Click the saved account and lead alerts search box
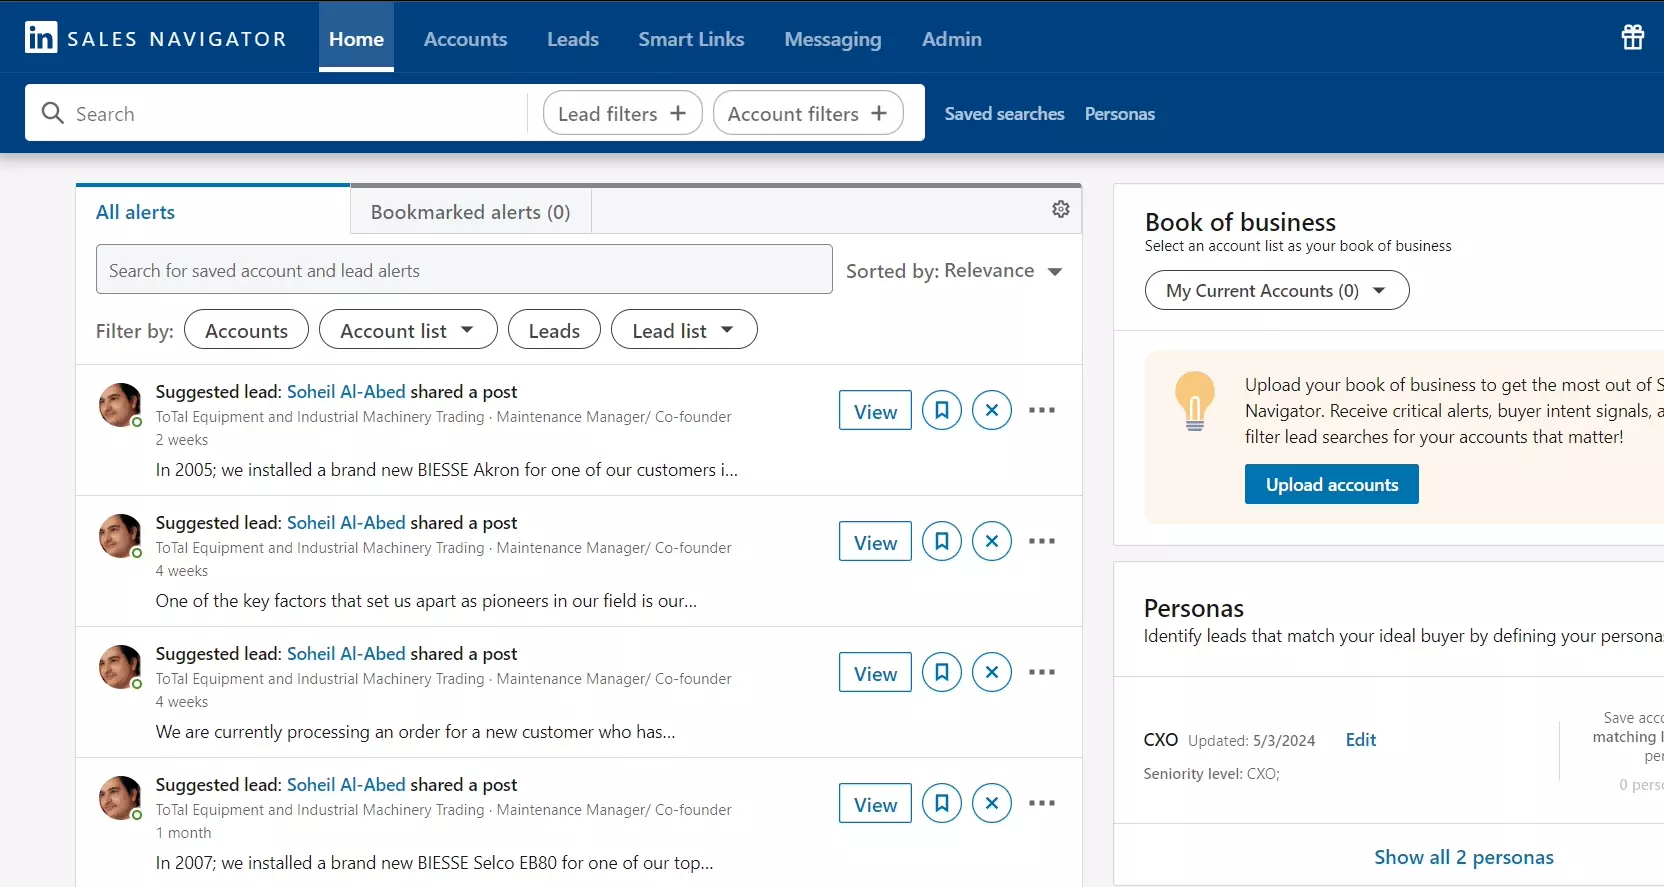This screenshot has height=887, width=1664. 464,270
